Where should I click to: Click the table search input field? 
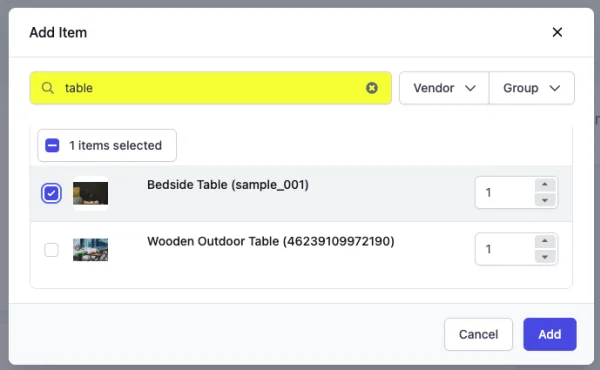coord(210,88)
